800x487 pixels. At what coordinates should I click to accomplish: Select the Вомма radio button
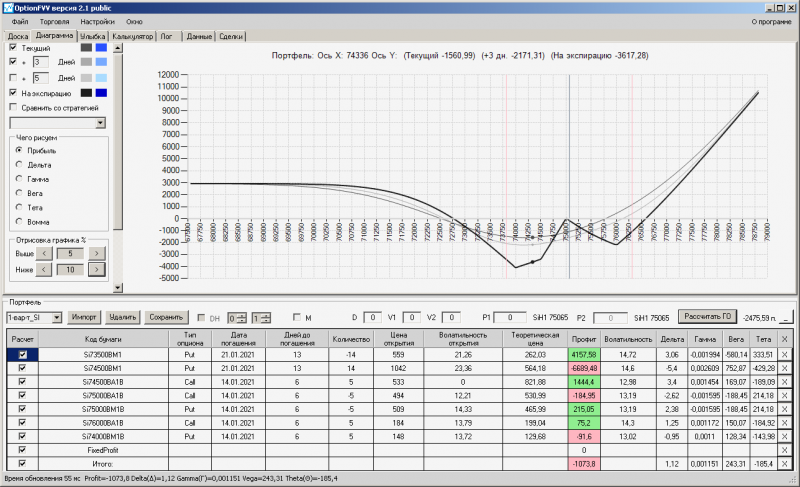pyautogui.click(x=19, y=221)
